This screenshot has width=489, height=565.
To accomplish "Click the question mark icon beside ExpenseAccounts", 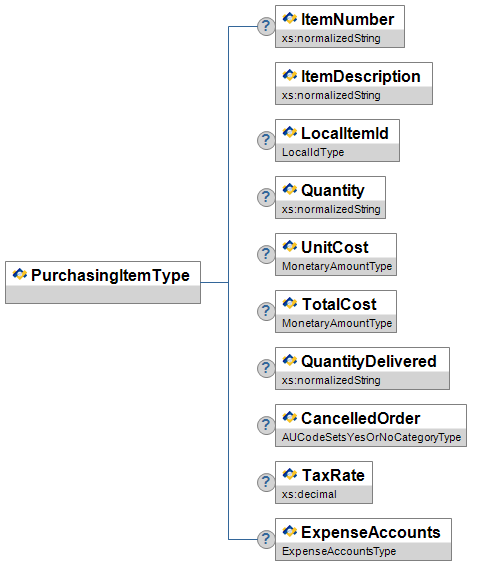I will (266, 539).
